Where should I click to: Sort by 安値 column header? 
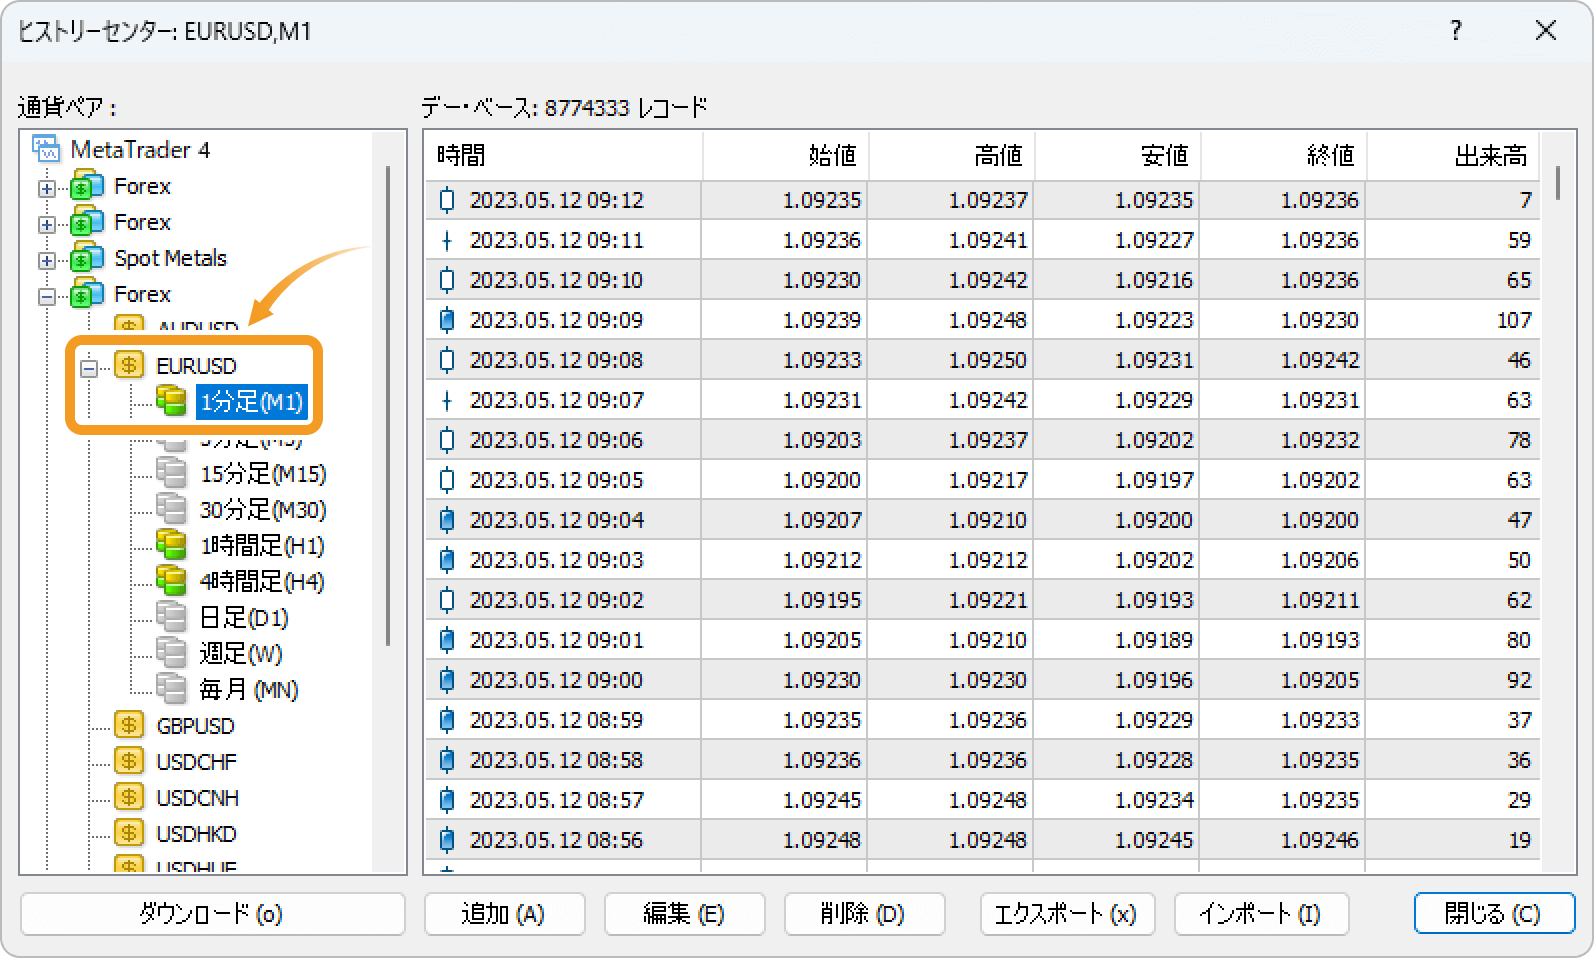tap(1118, 156)
